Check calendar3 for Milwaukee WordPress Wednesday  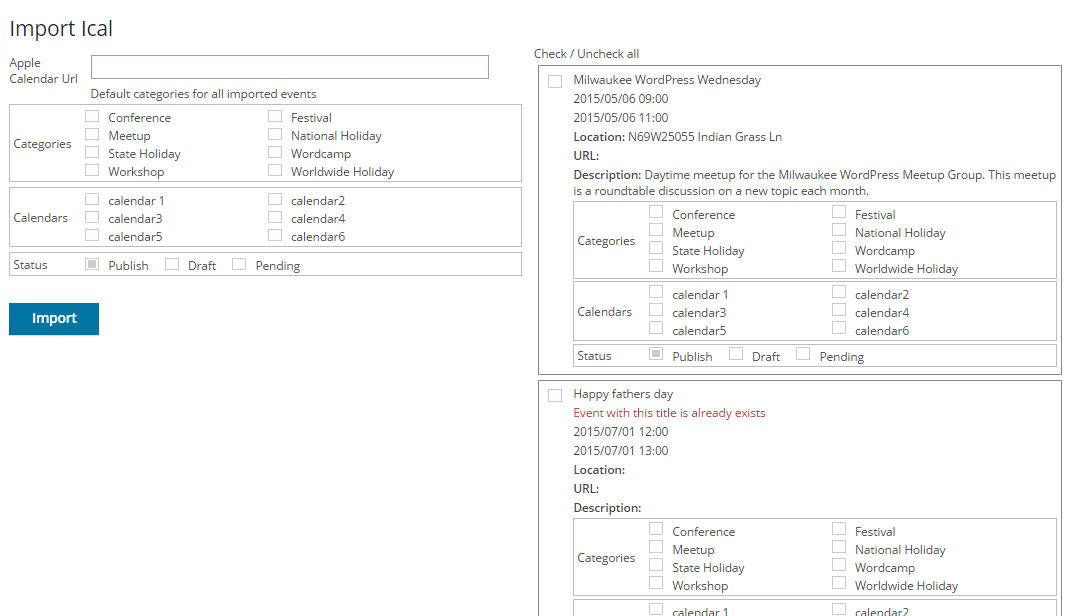(656, 310)
